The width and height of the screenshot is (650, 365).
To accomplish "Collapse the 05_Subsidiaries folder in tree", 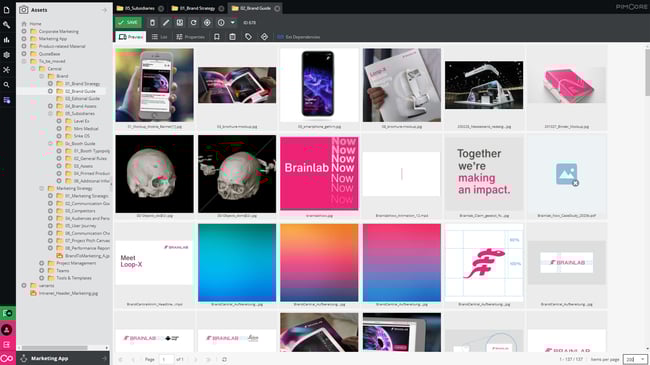I will click(50, 113).
